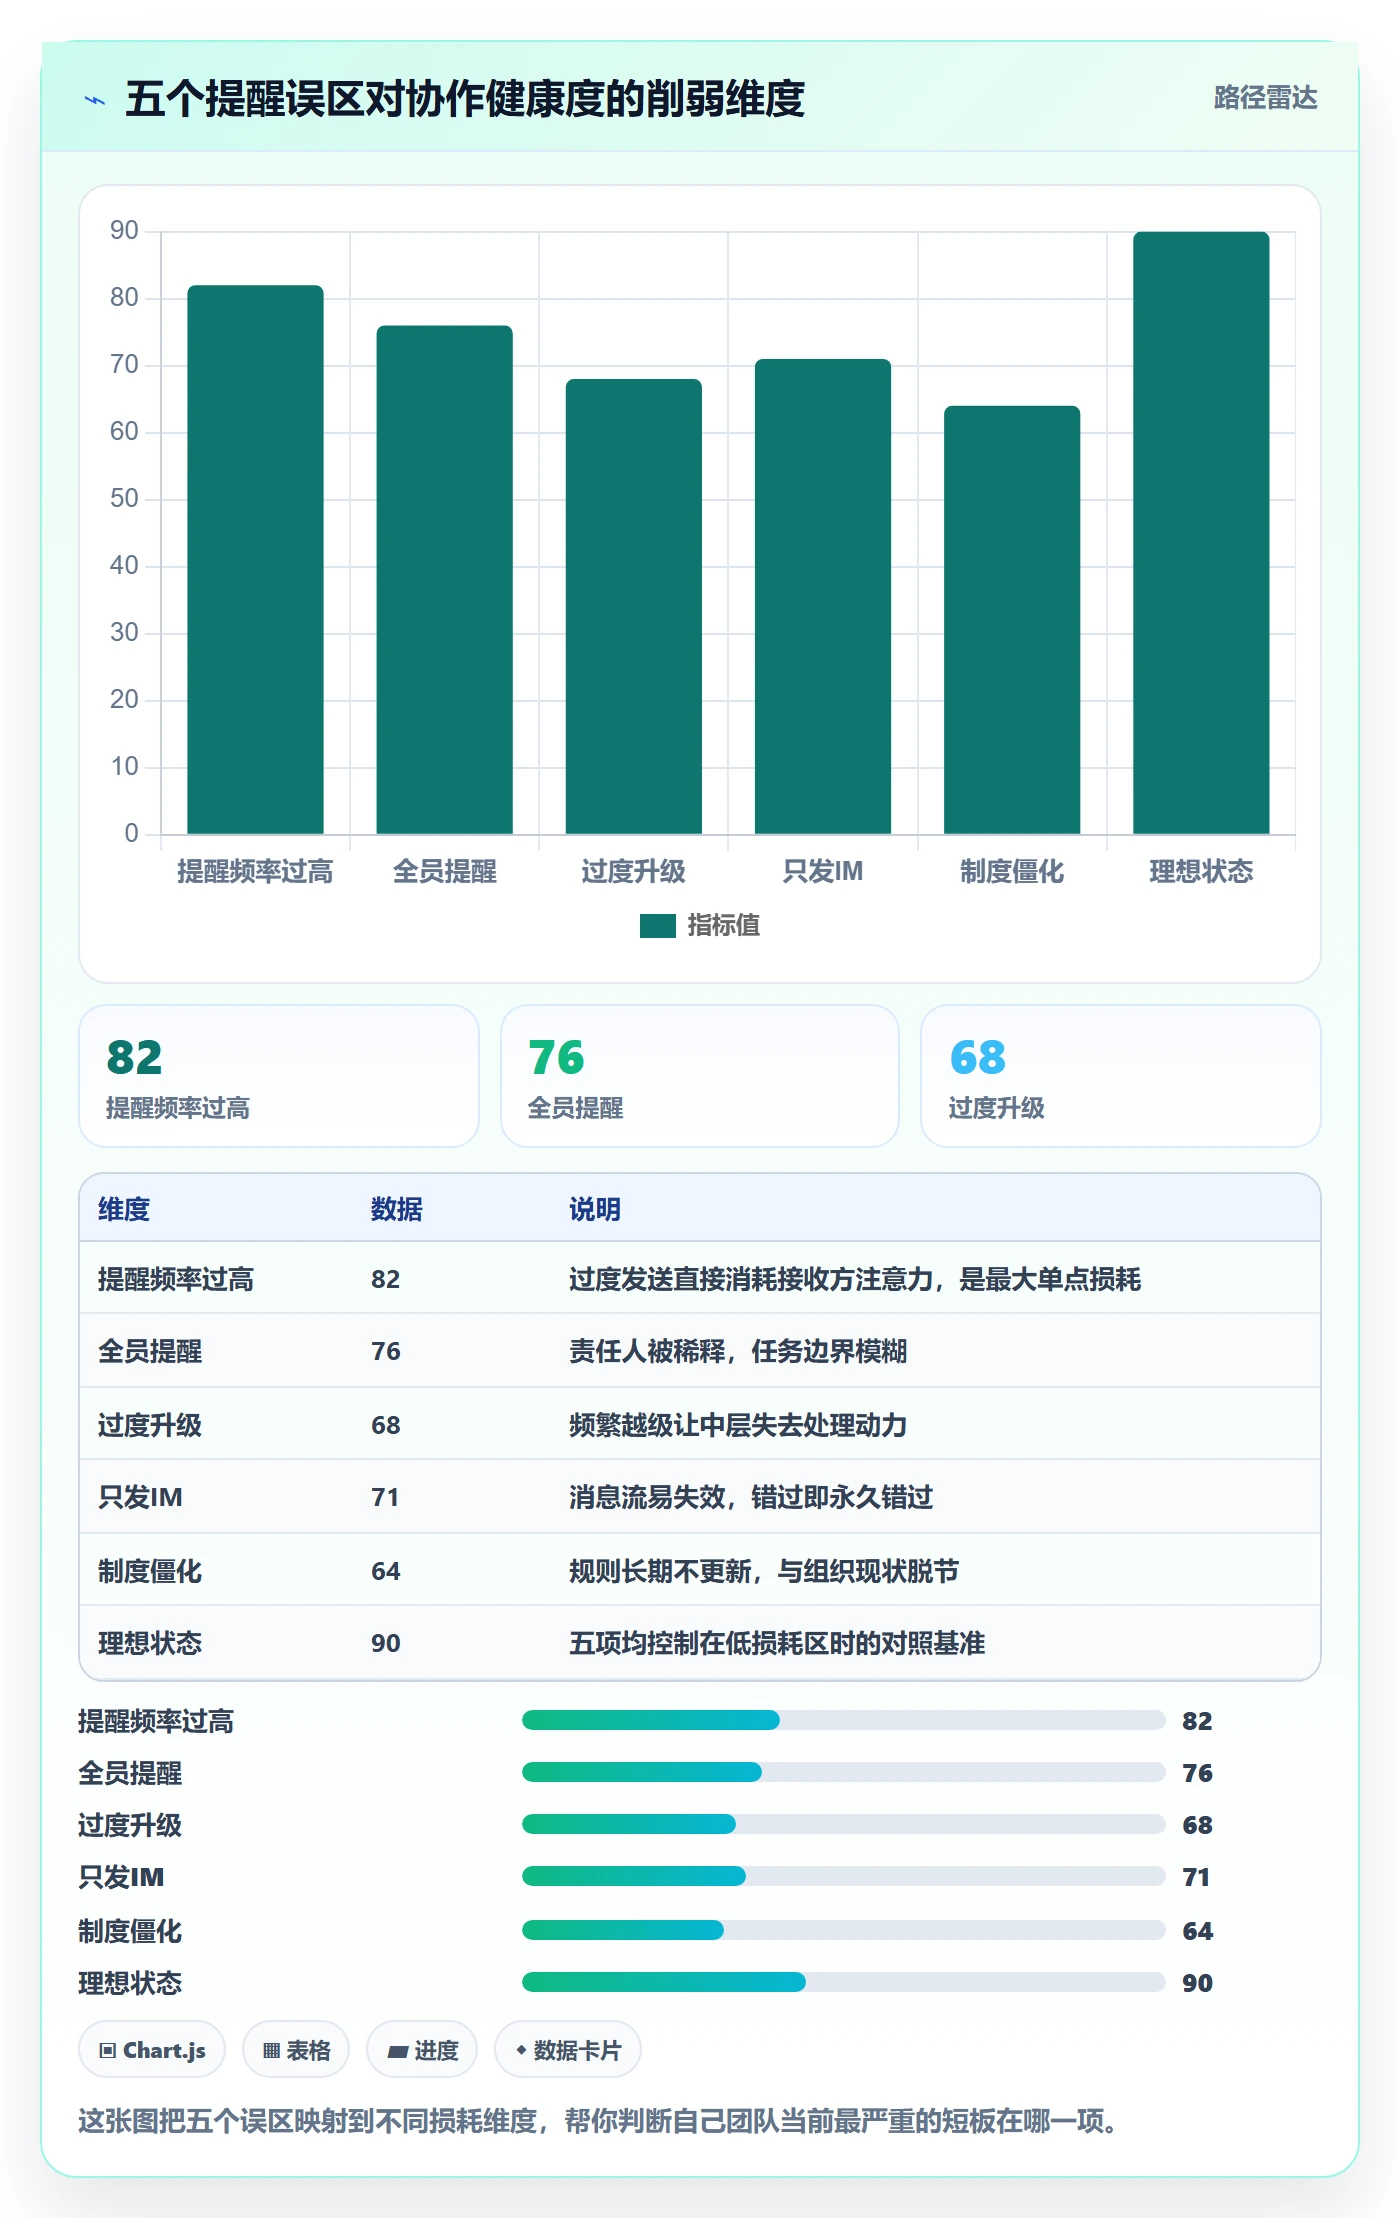Open the 76 全员提醒 data card

coord(700,1076)
